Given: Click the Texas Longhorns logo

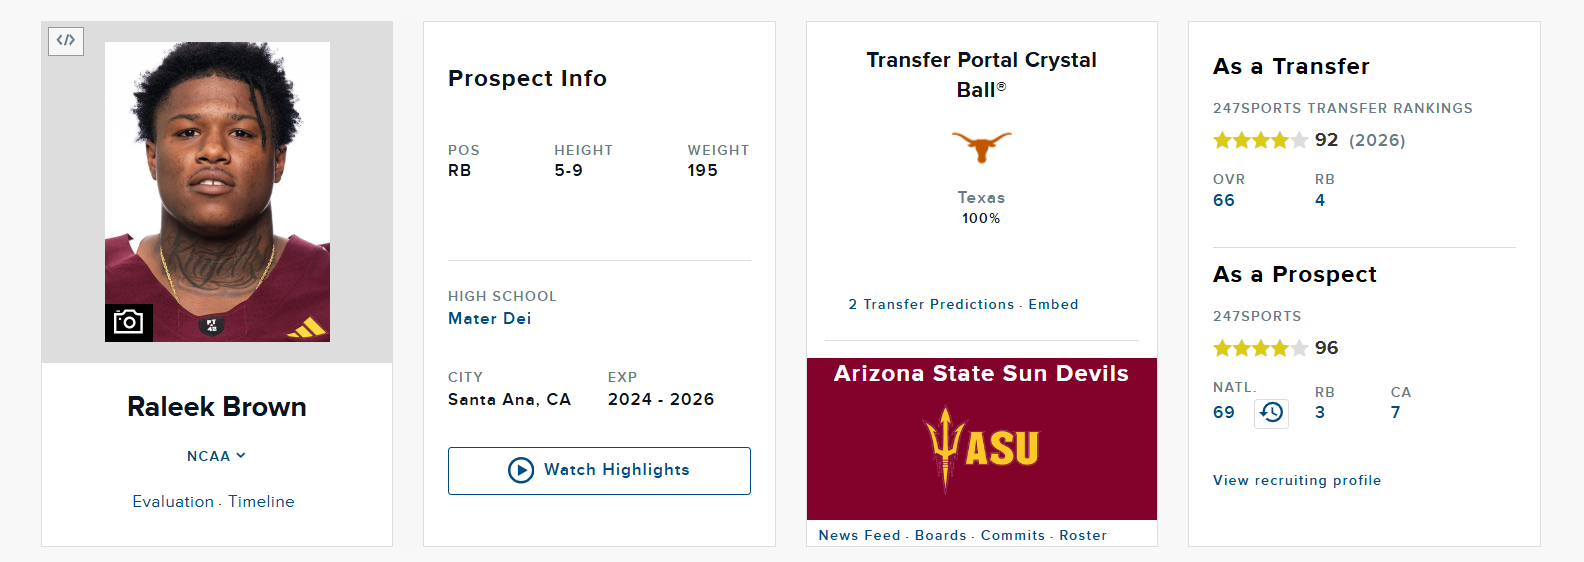Looking at the screenshot, I should (x=981, y=146).
